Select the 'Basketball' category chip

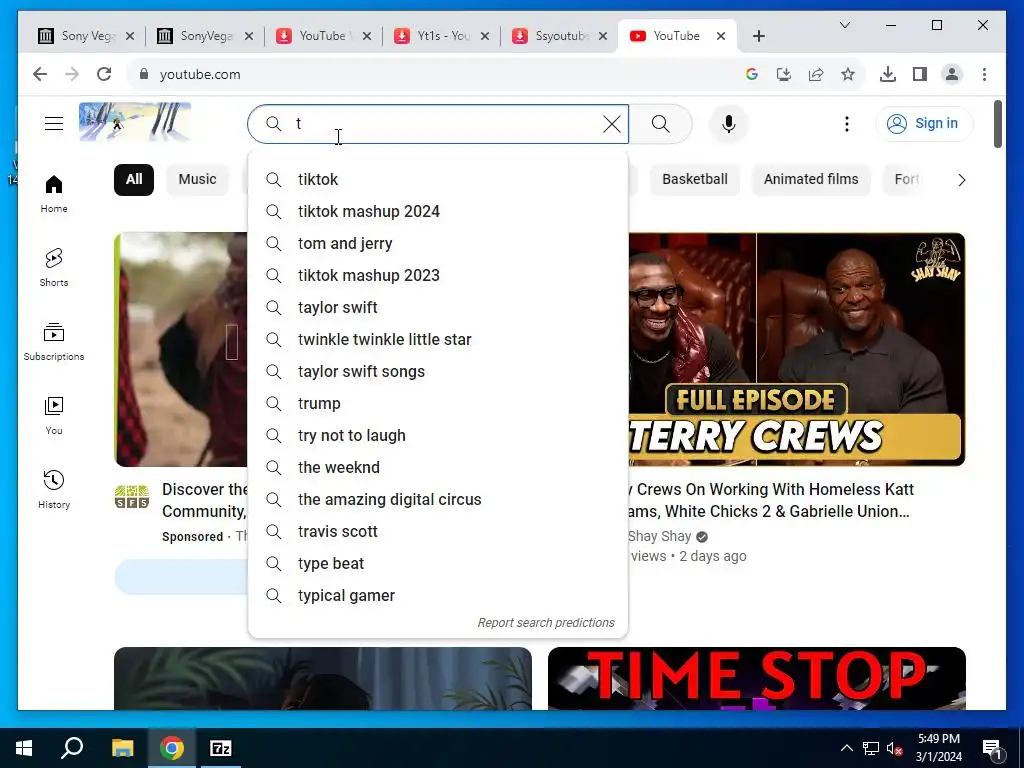(x=695, y=180)
